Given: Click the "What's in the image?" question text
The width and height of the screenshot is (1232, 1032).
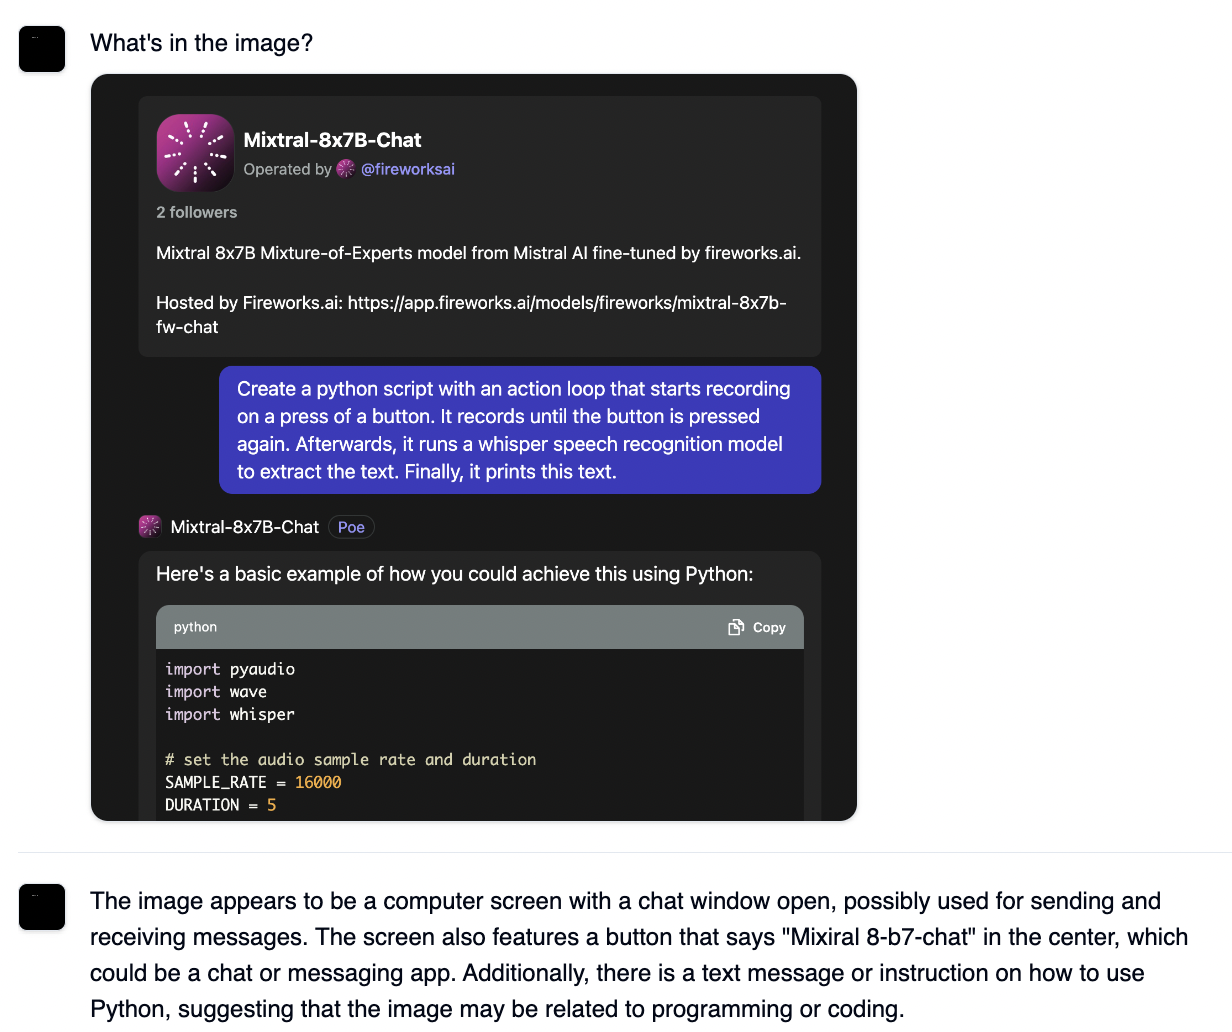Looking at the screenshot, I should (x=201, y=43).
